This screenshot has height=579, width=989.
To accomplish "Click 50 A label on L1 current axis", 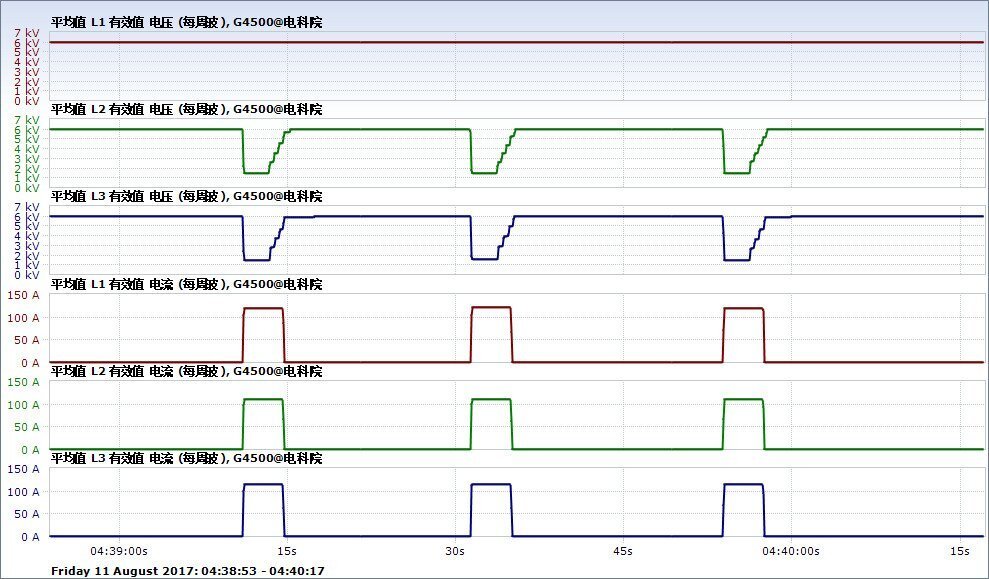I will (26, 340).
